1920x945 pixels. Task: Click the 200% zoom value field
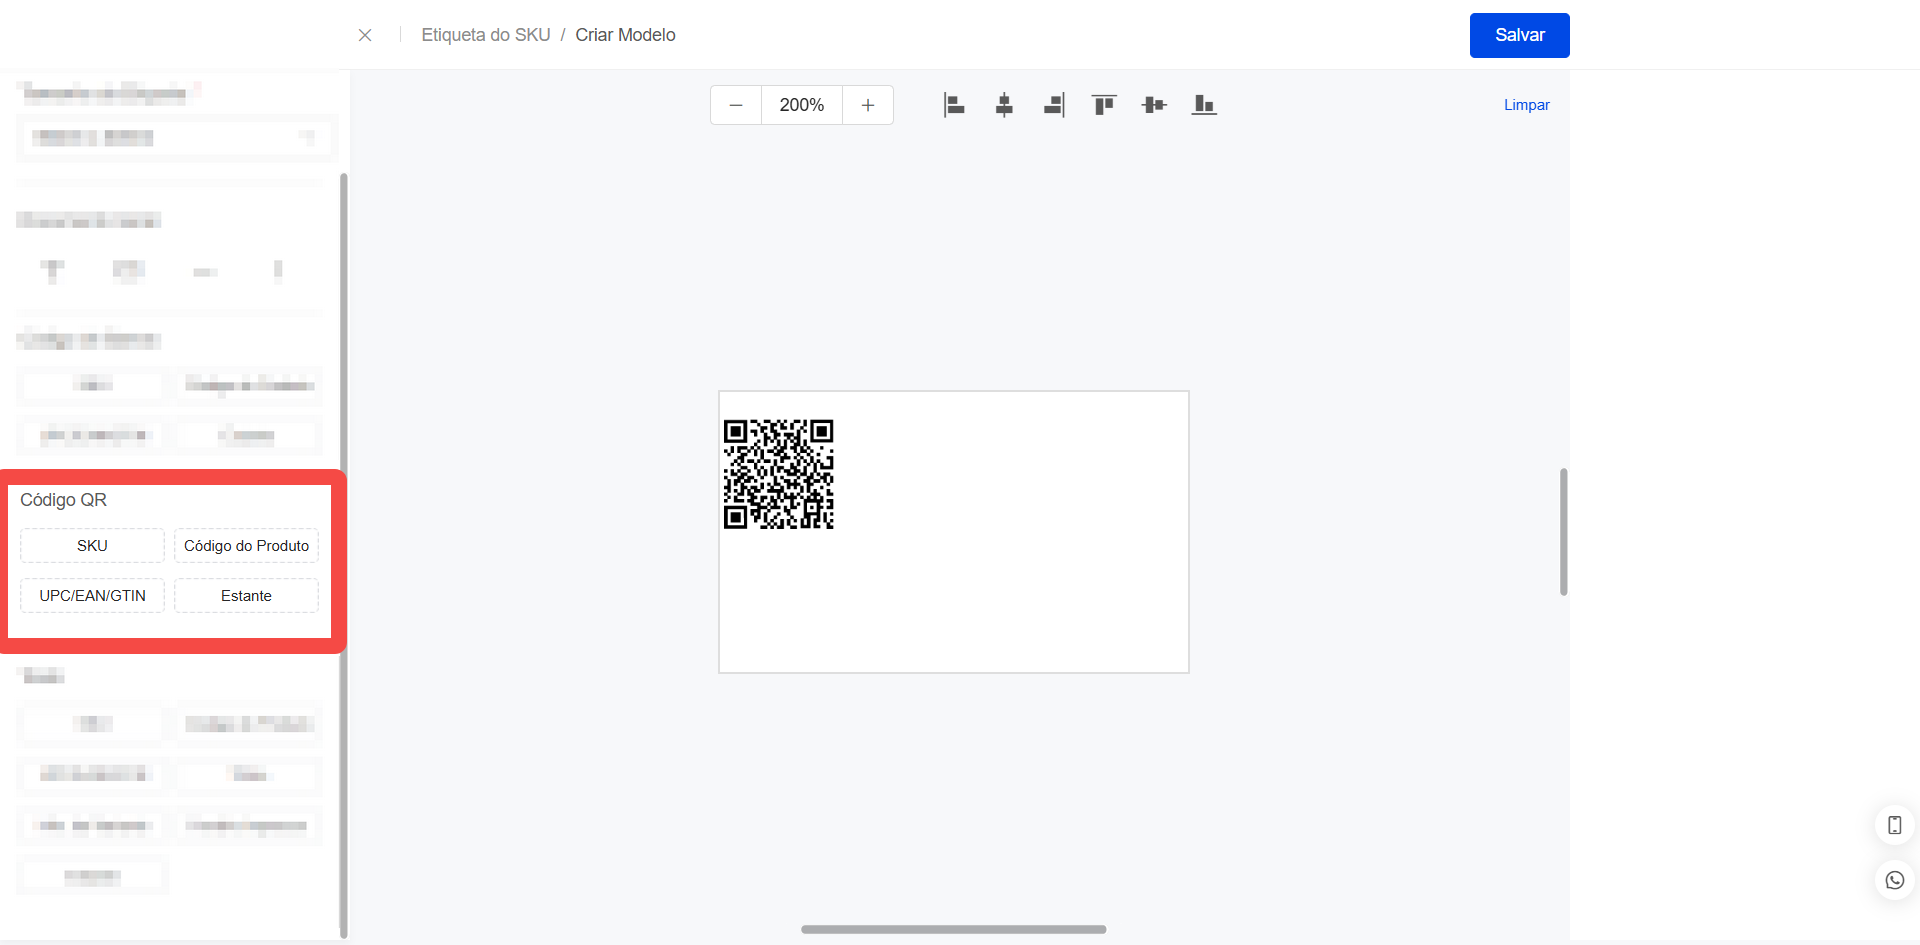click(802, 105)
